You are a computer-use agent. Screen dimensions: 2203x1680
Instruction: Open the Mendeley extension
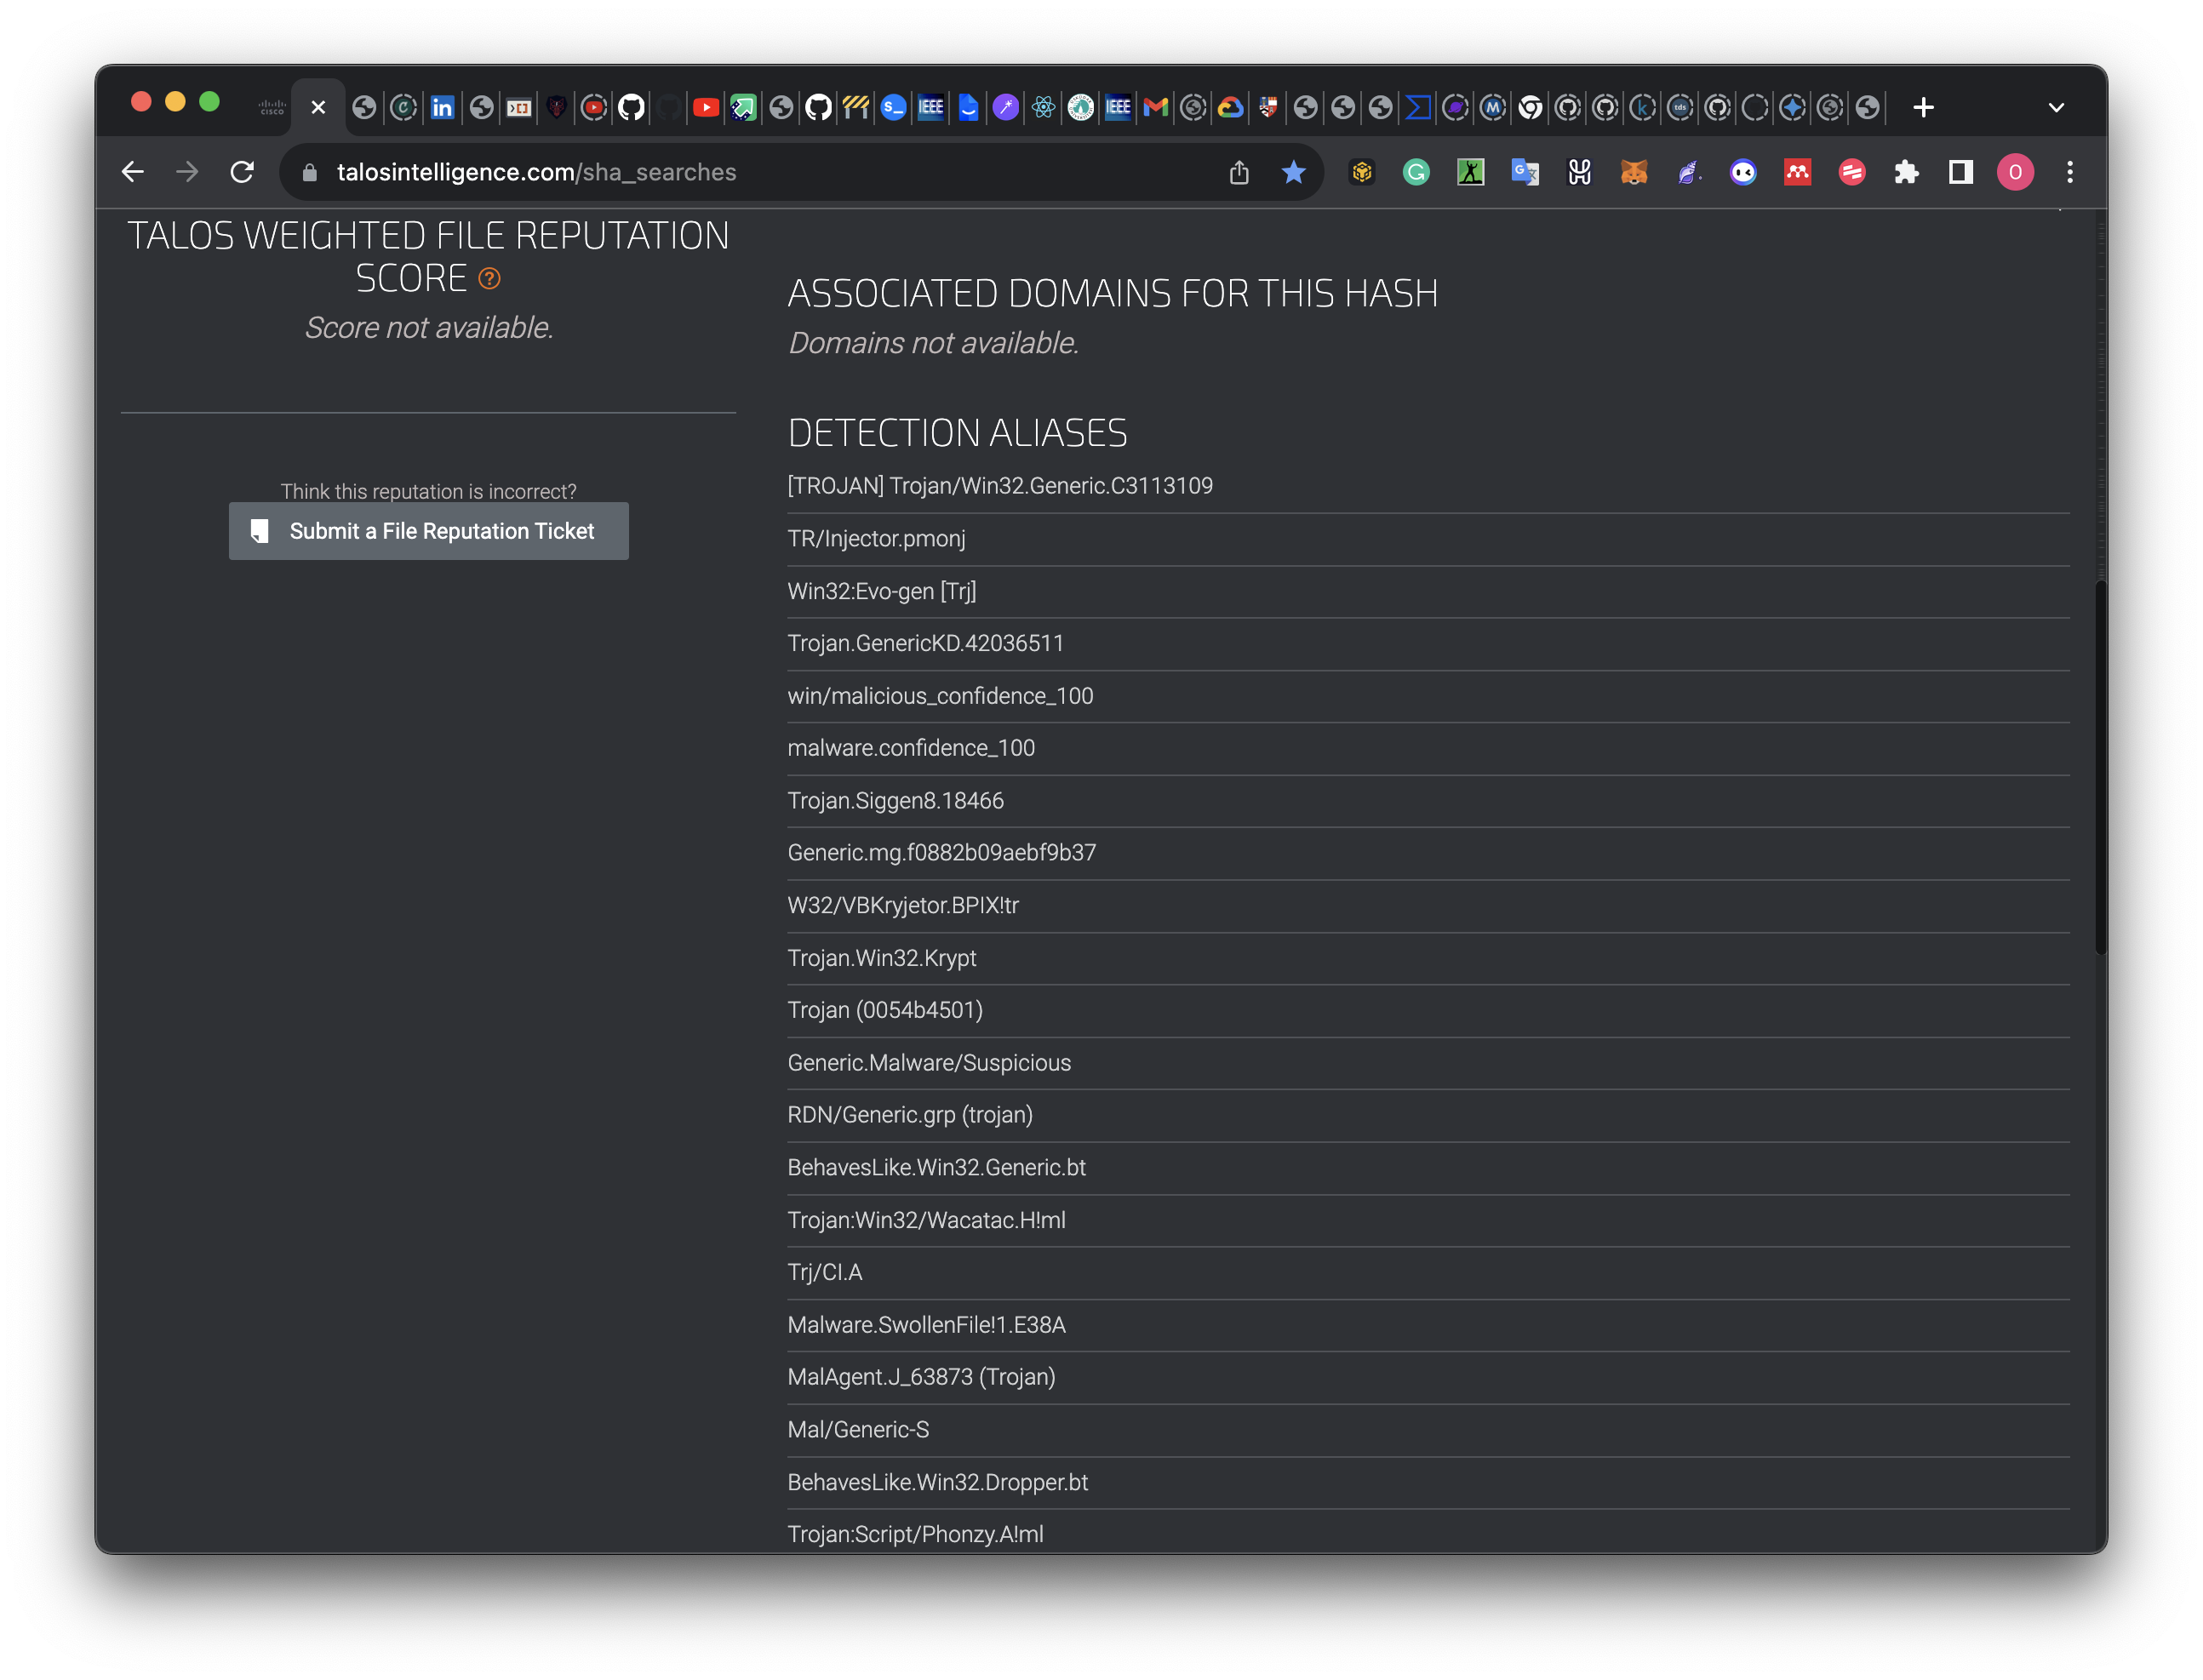1798,172
